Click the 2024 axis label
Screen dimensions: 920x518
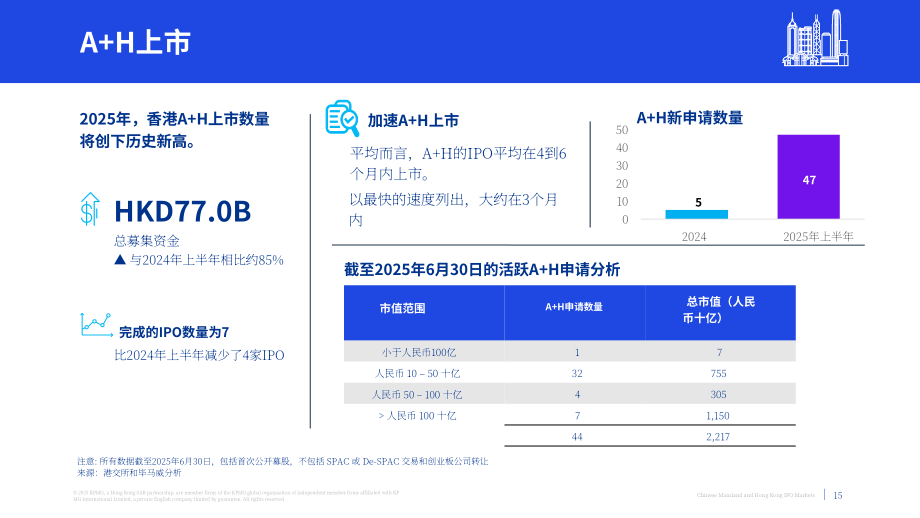(694, 236)
